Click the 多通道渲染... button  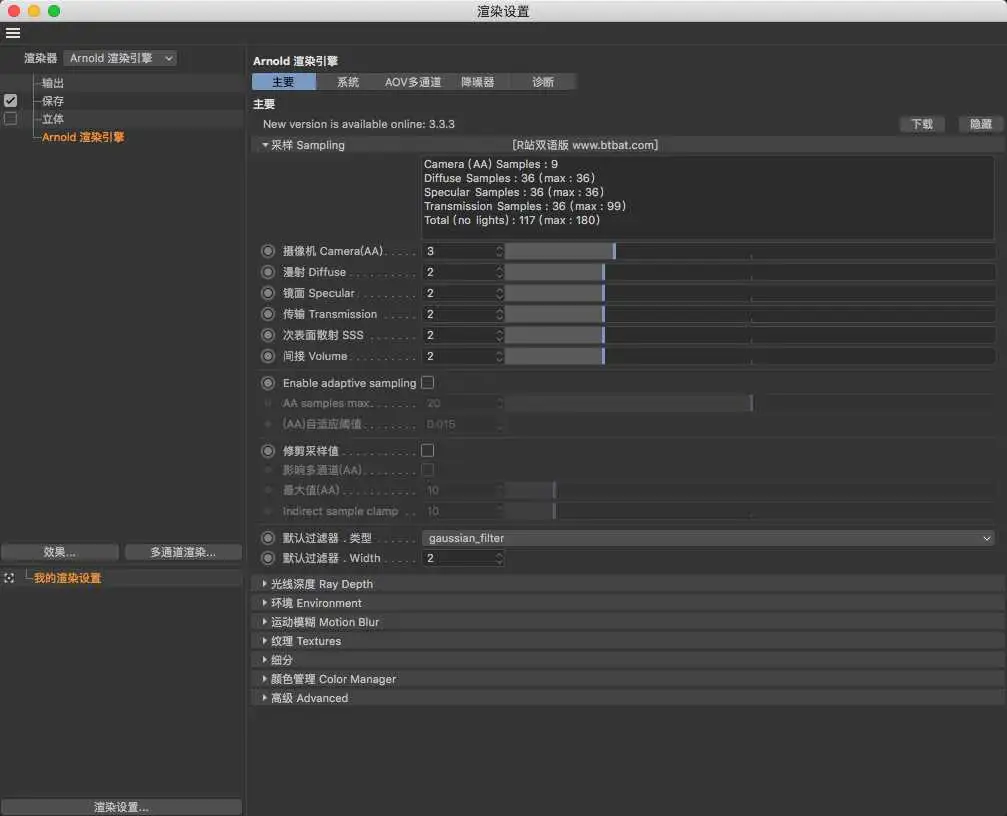tap(183, 552)
